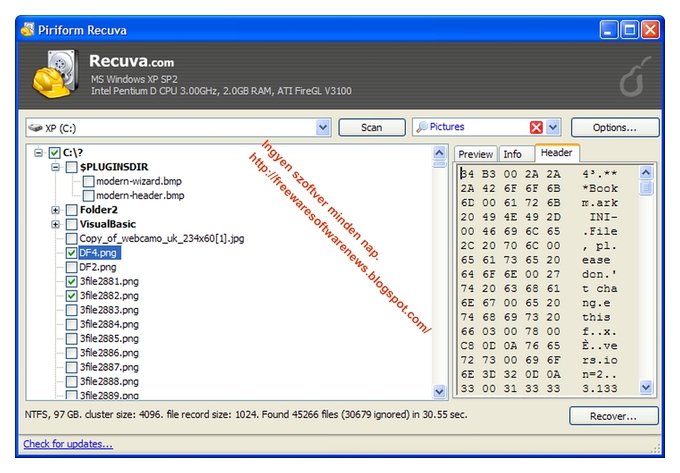This screenshot has width=680, height=473.
Task: Select the DF2.png file name
Action: click(98, 267)
